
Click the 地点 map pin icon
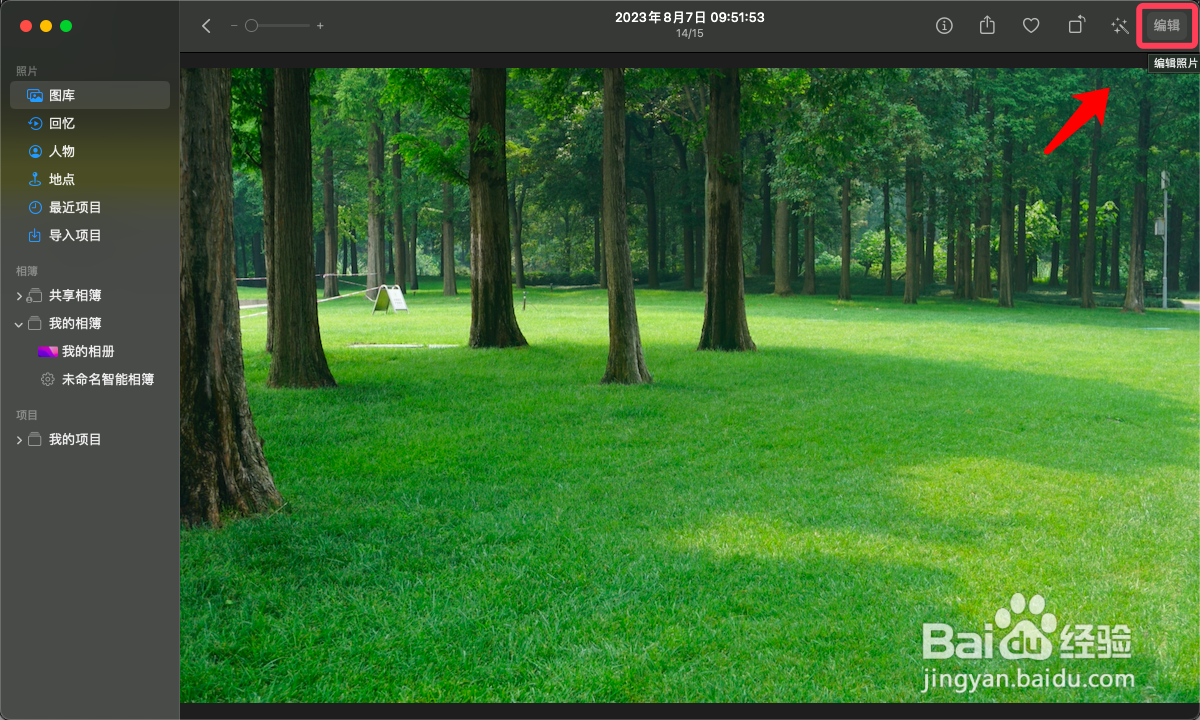pyautogui.click(x=35, y=179)
